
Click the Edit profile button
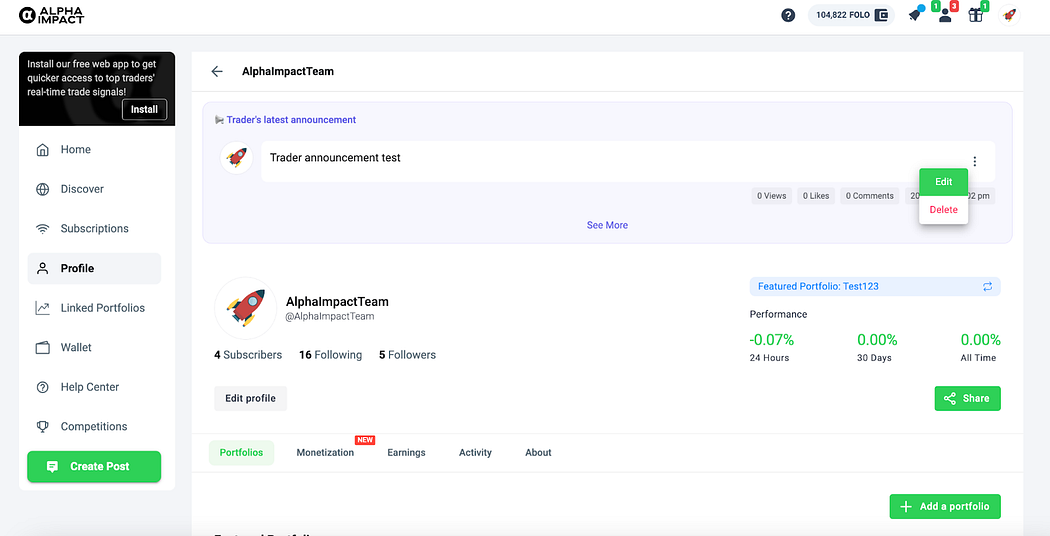coord(250,398)
